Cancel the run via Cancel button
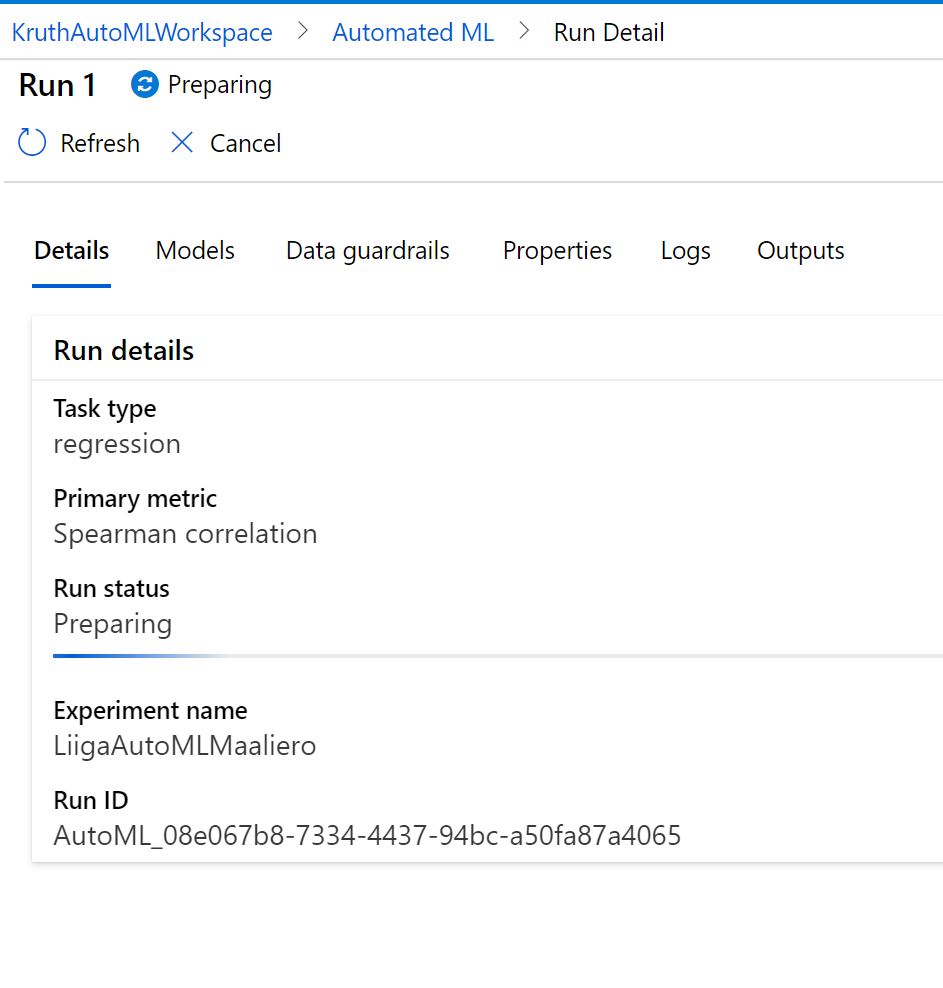This screenshot has height=988, width=943. click(246, 144)
